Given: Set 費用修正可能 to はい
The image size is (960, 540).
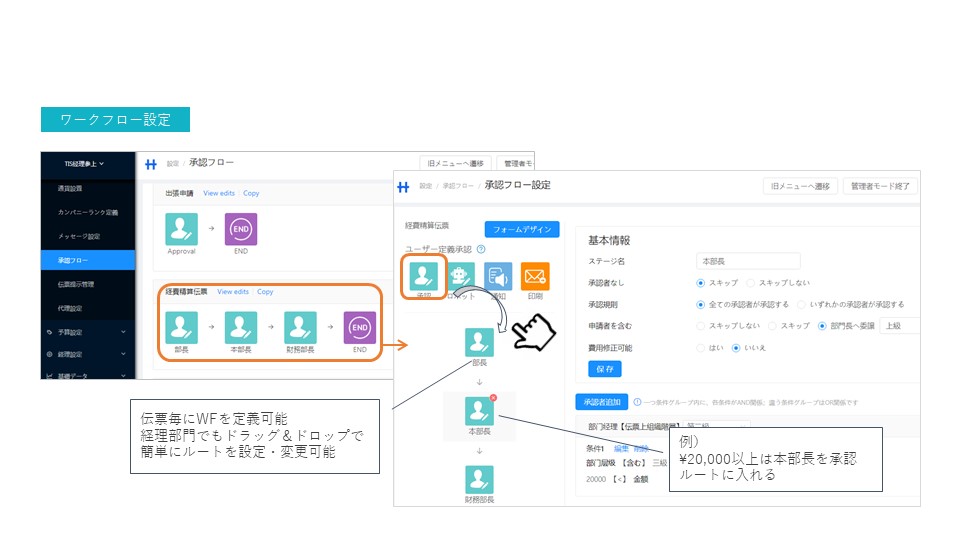Looking at the screenshot, I should [x=700, y=348].
